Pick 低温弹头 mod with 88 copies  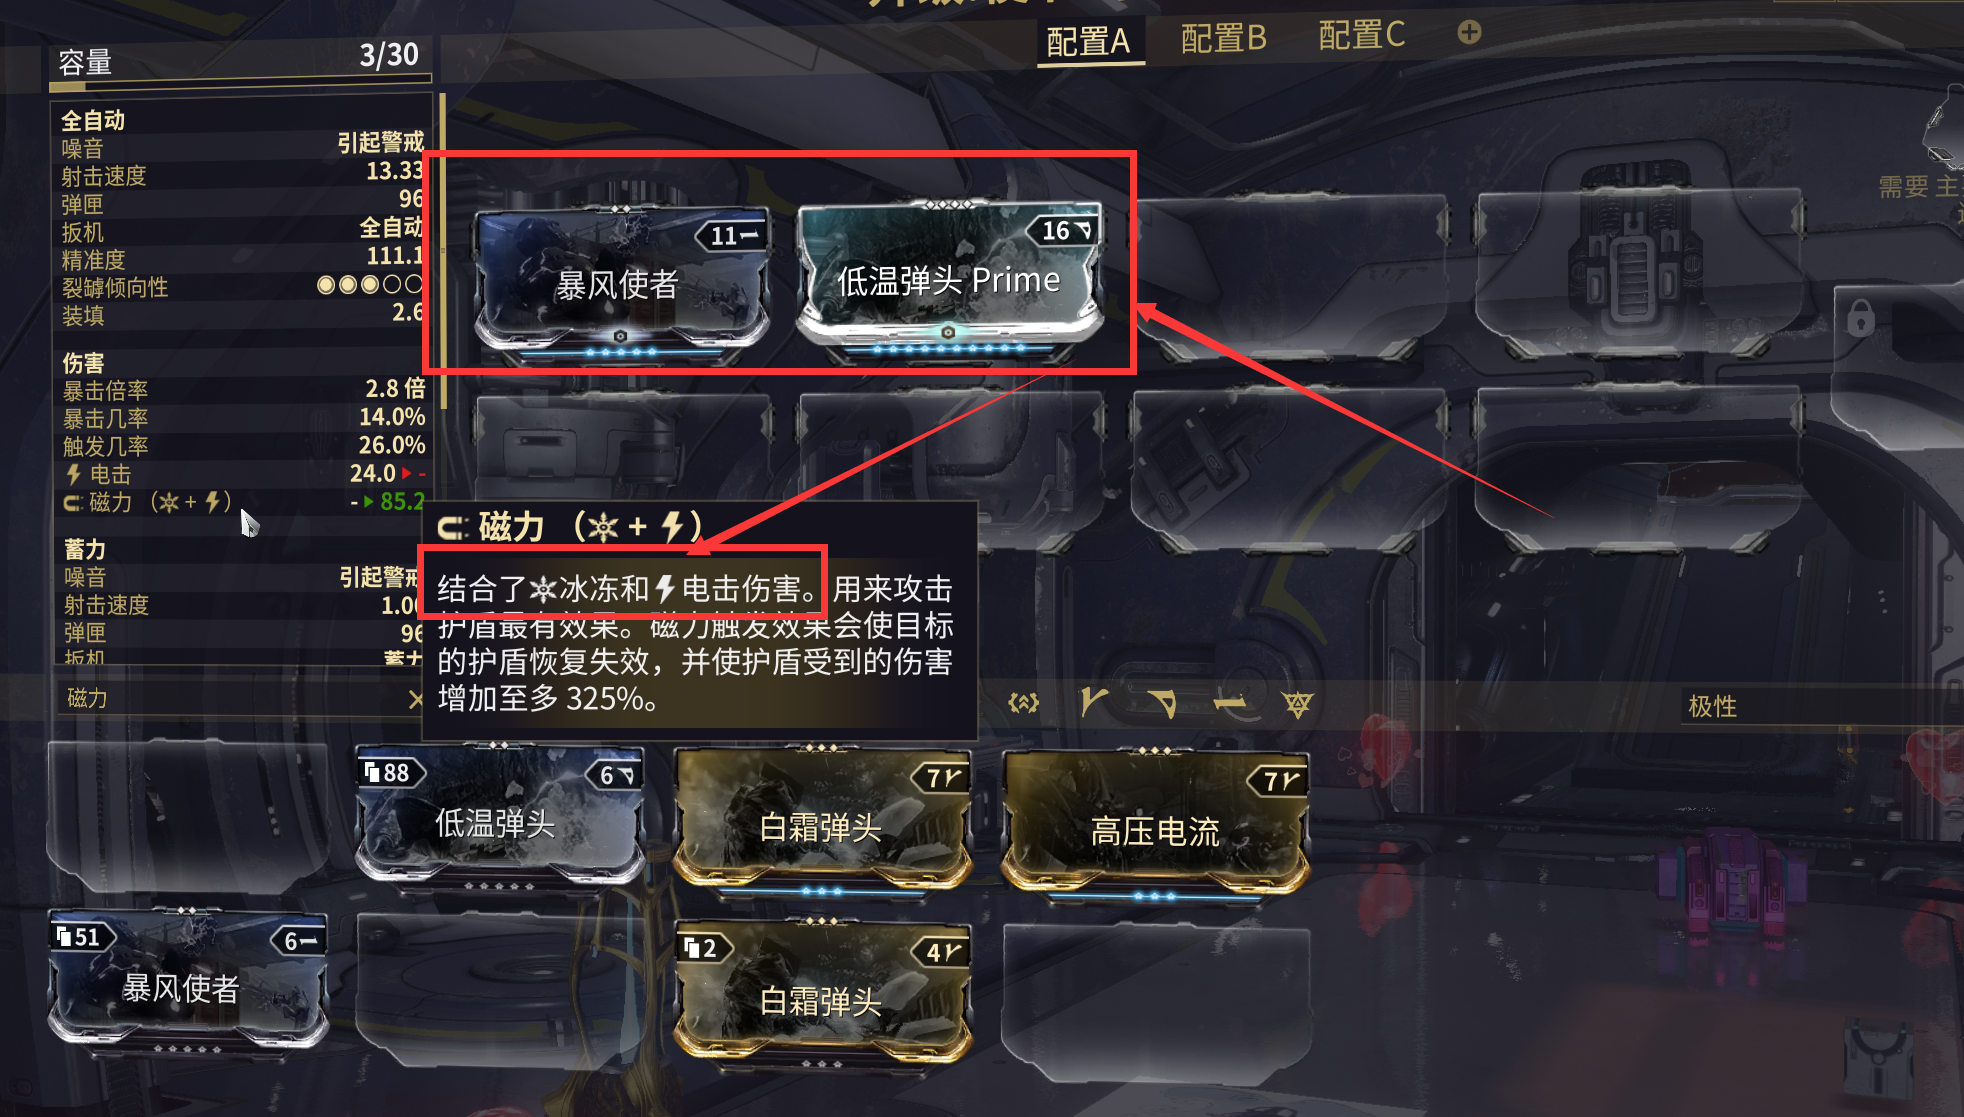[x=498, y=818]
